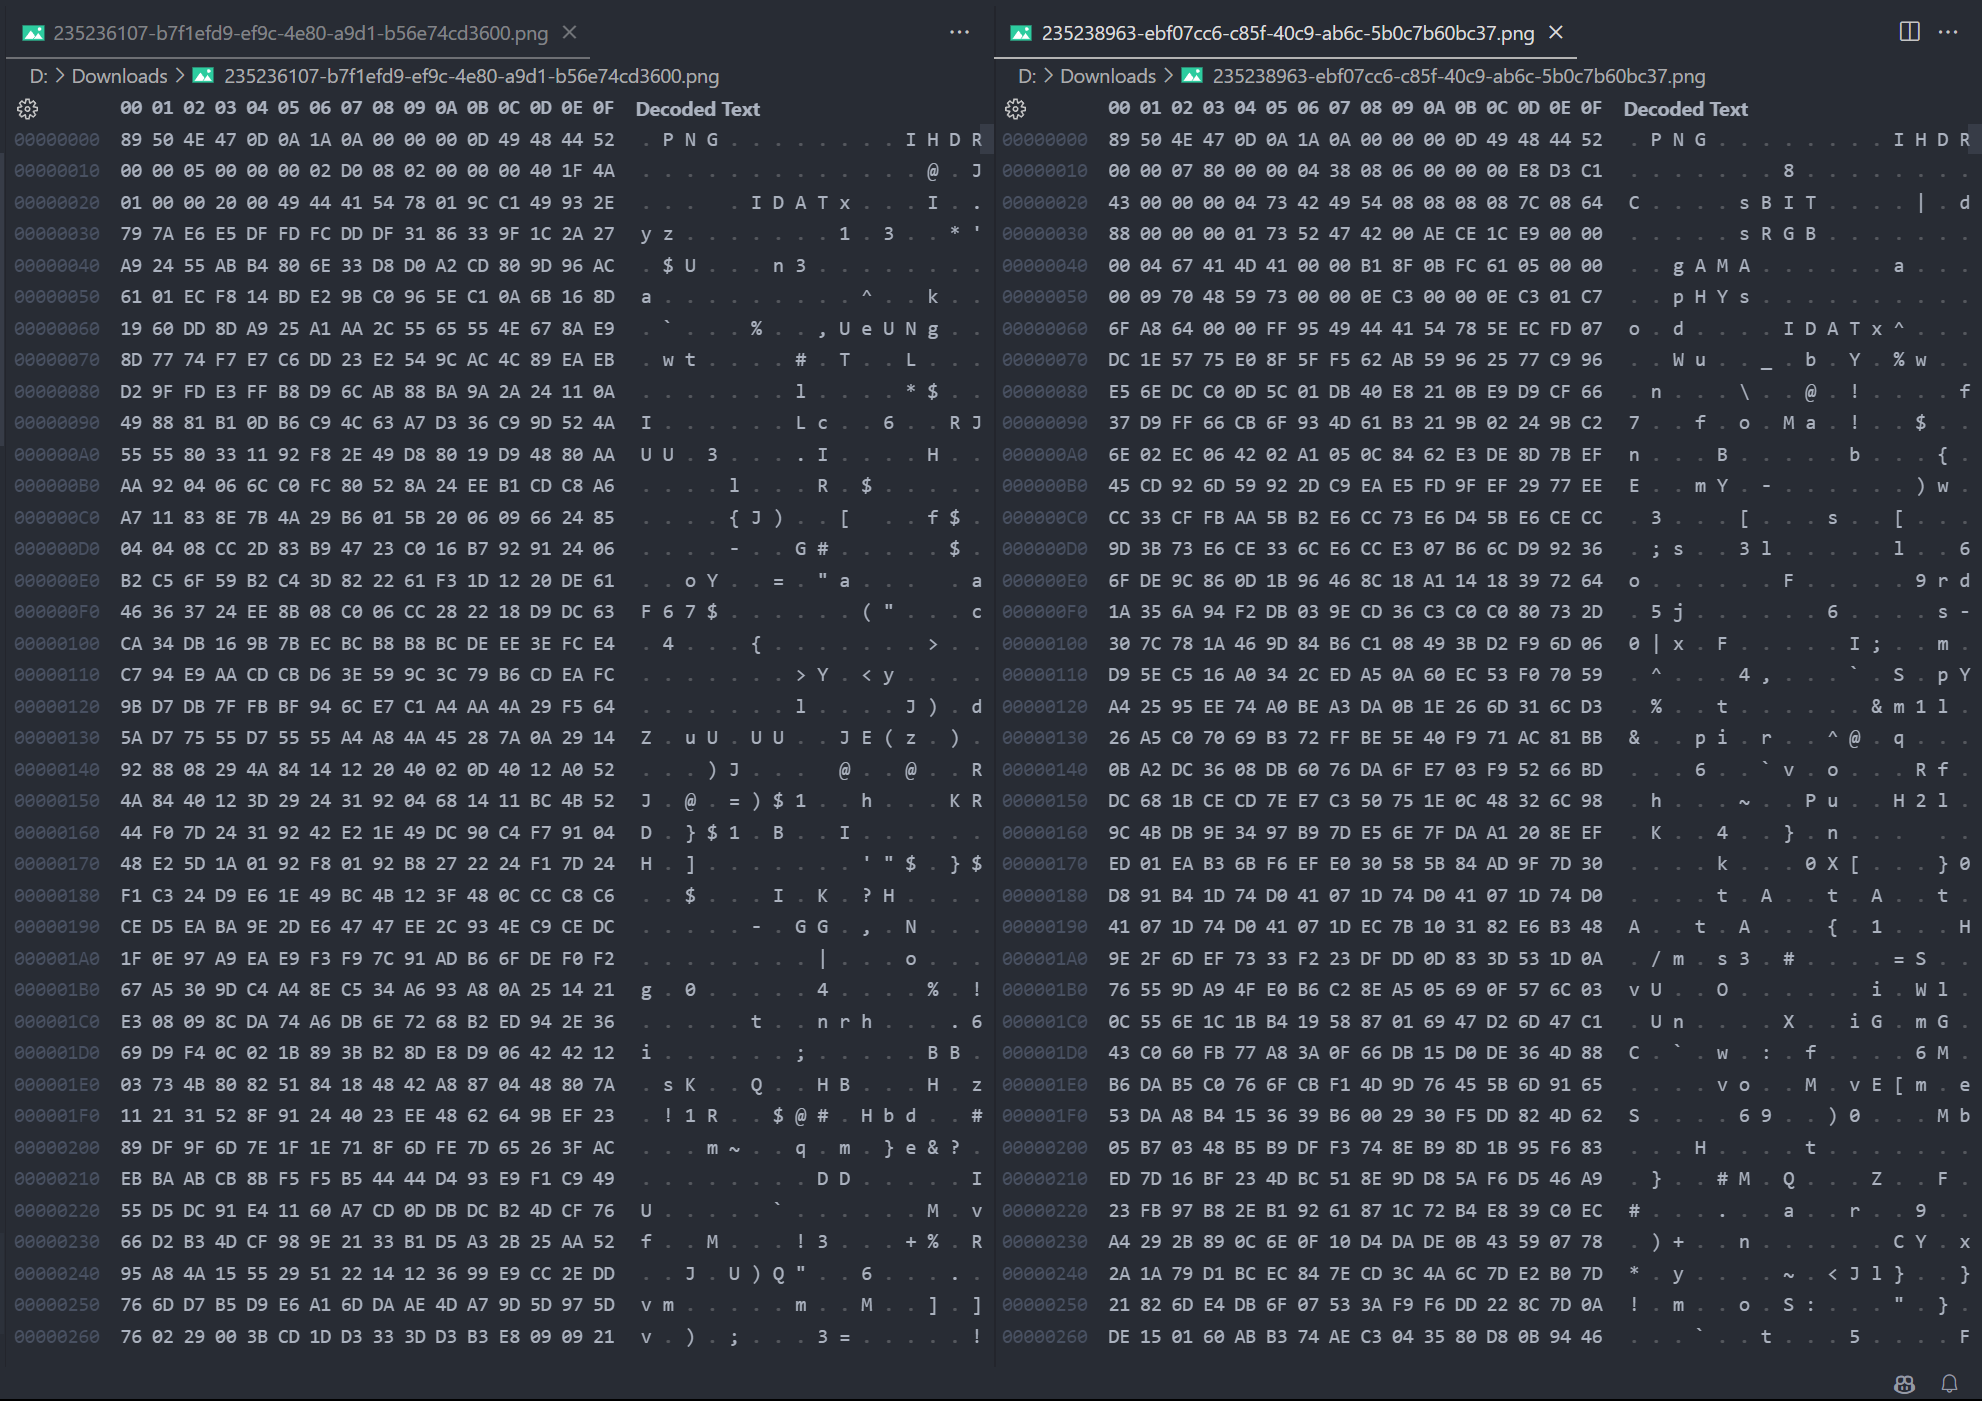Viewport: 1982px width, 1401px height.
Task: Open notifications bell in status bar
Action: [1949, 1383]
